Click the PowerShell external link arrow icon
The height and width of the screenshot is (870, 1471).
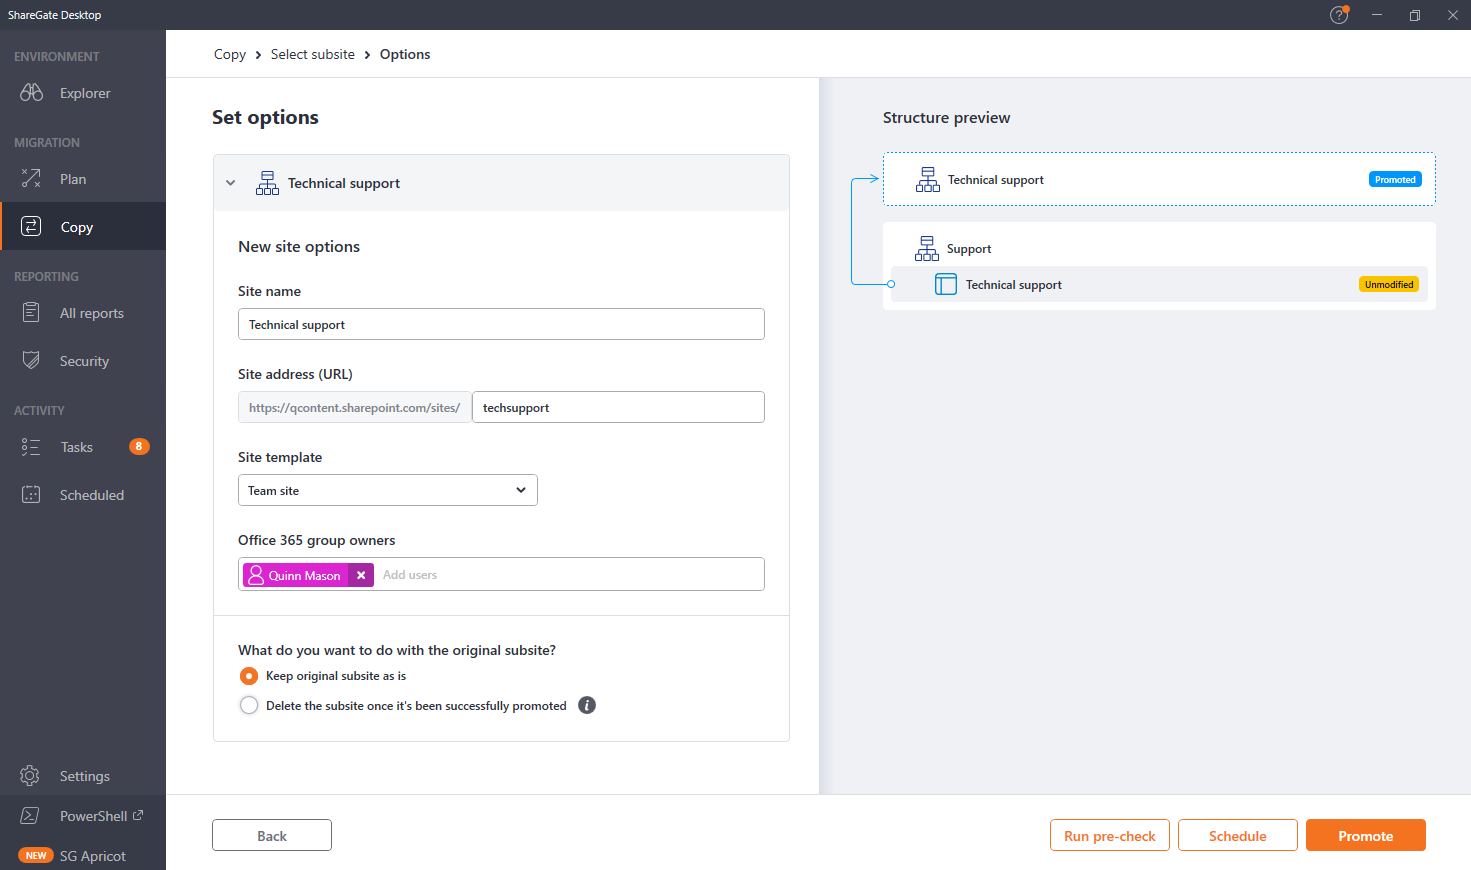click(x=138, y=815)
